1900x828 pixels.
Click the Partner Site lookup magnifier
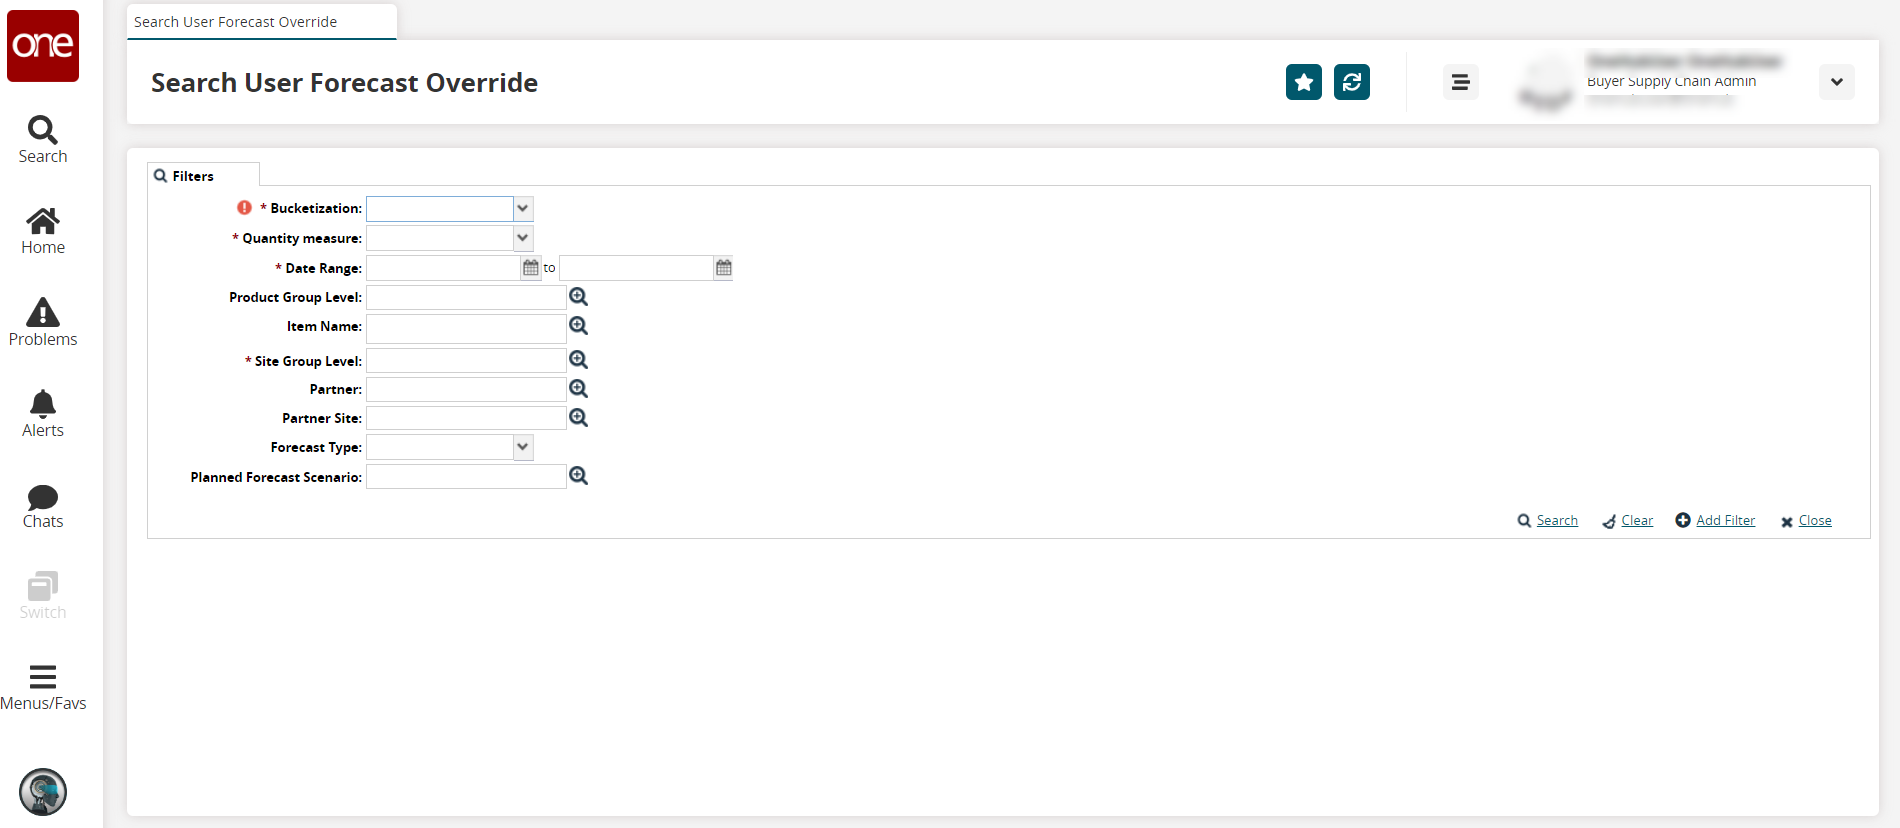(x=578, y=418)
